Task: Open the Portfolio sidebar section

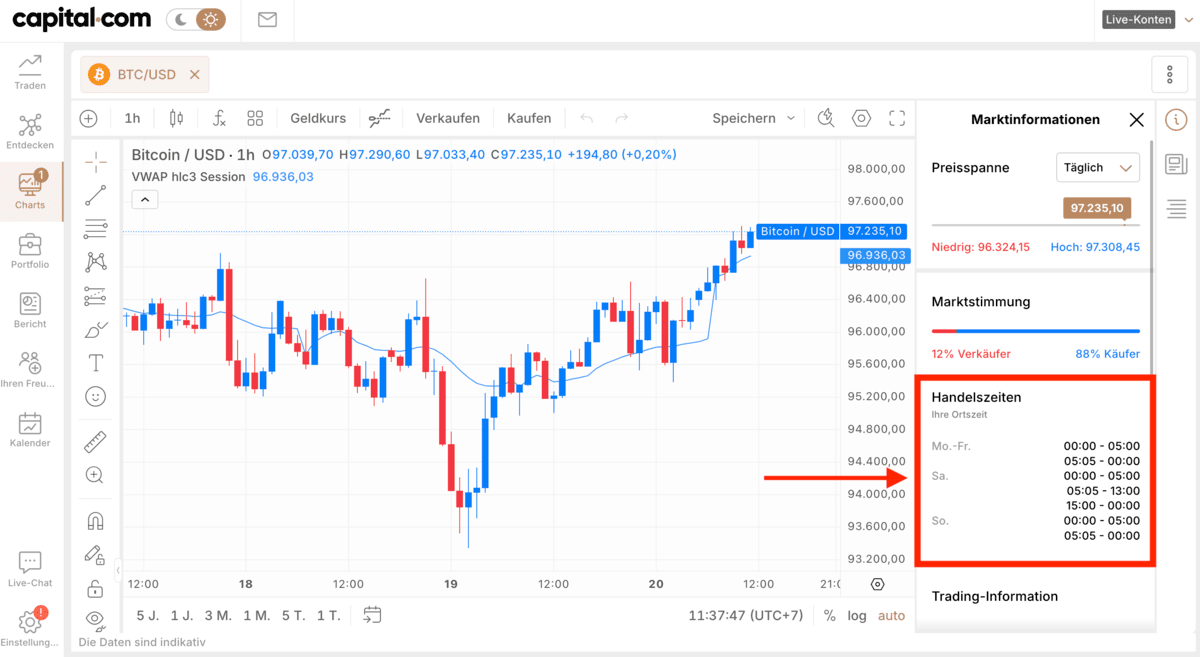Action: (x=30, y=250)
